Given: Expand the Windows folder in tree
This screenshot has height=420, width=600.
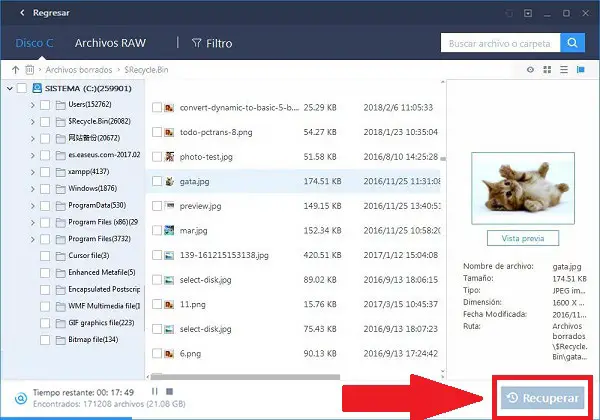Looking at the screenshot, I should 33,189.
